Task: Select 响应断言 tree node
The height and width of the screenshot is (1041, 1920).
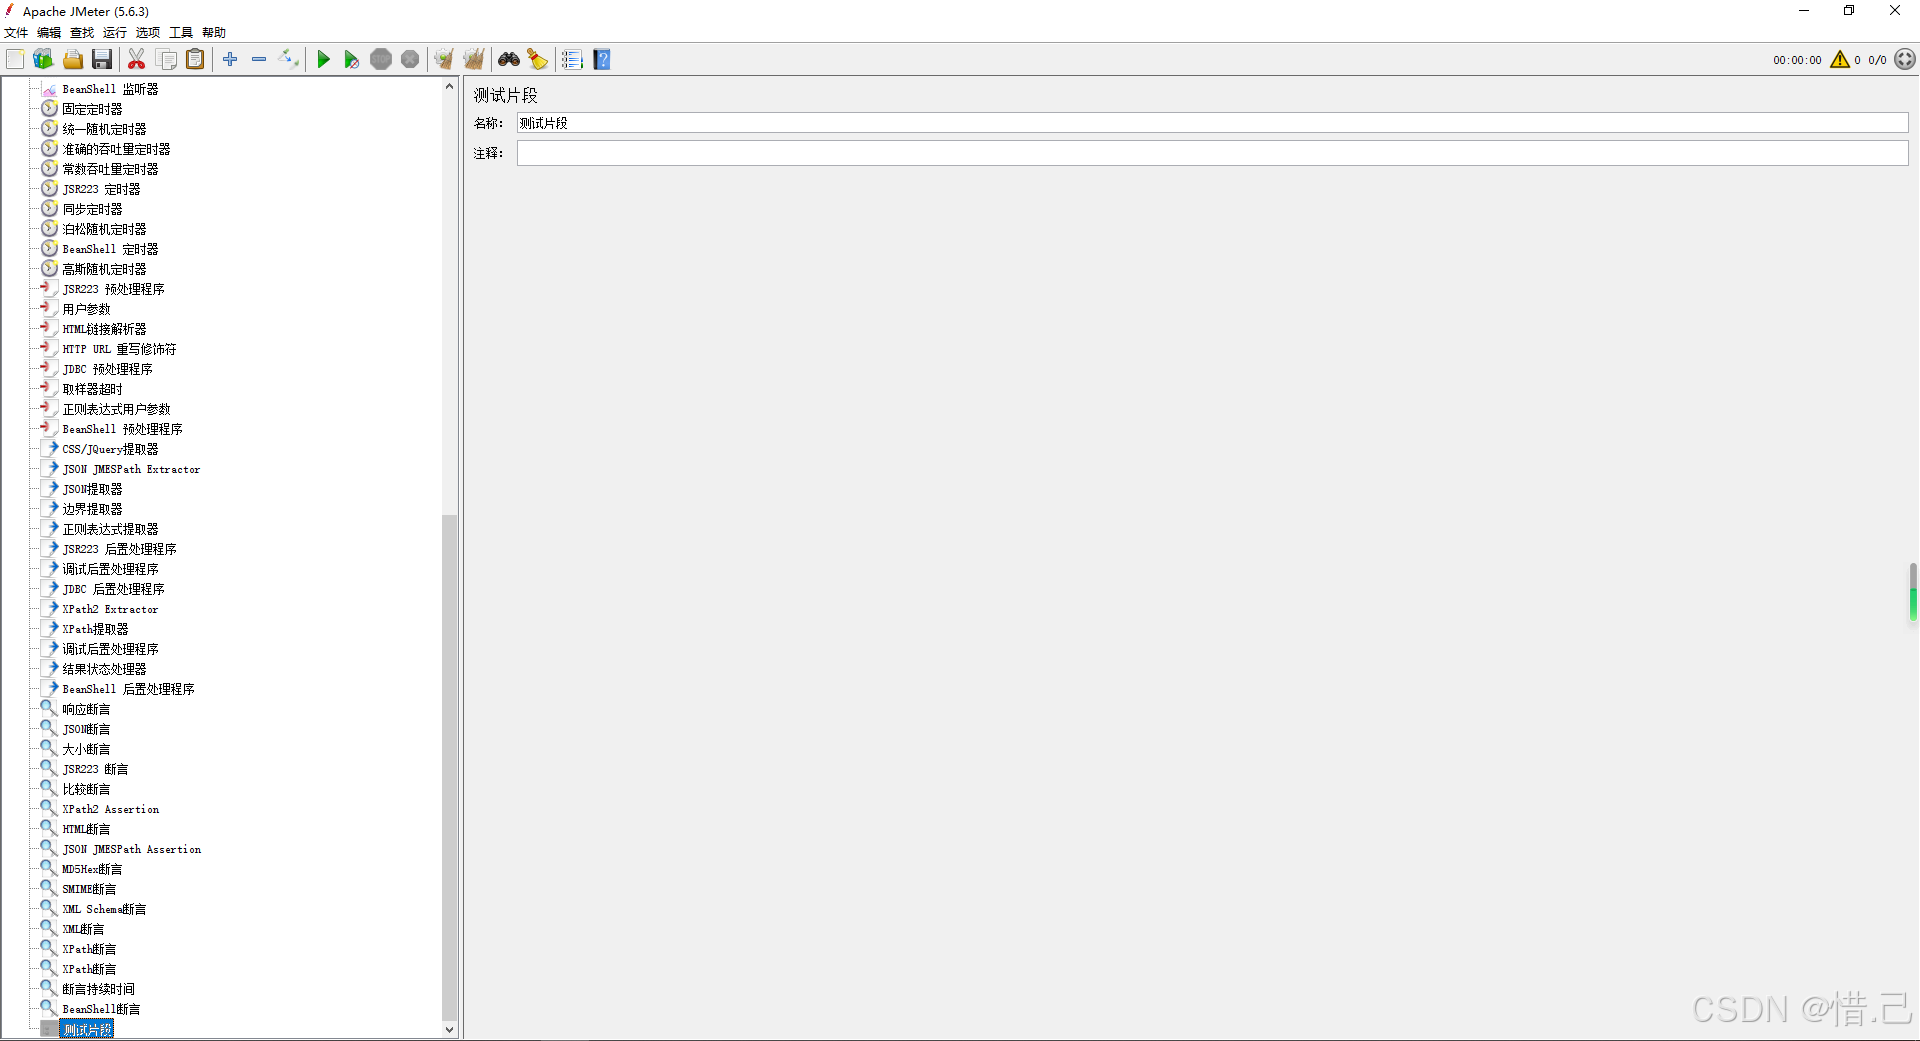Action: 86,709
